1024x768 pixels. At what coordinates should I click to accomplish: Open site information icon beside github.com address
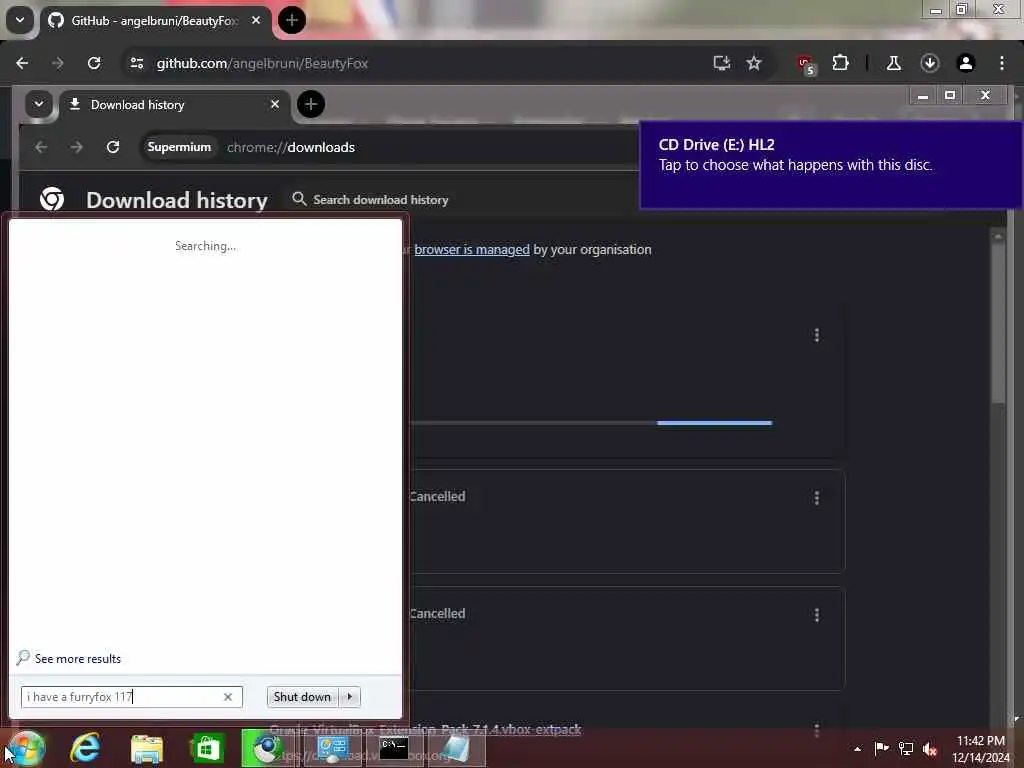point(136,63)
